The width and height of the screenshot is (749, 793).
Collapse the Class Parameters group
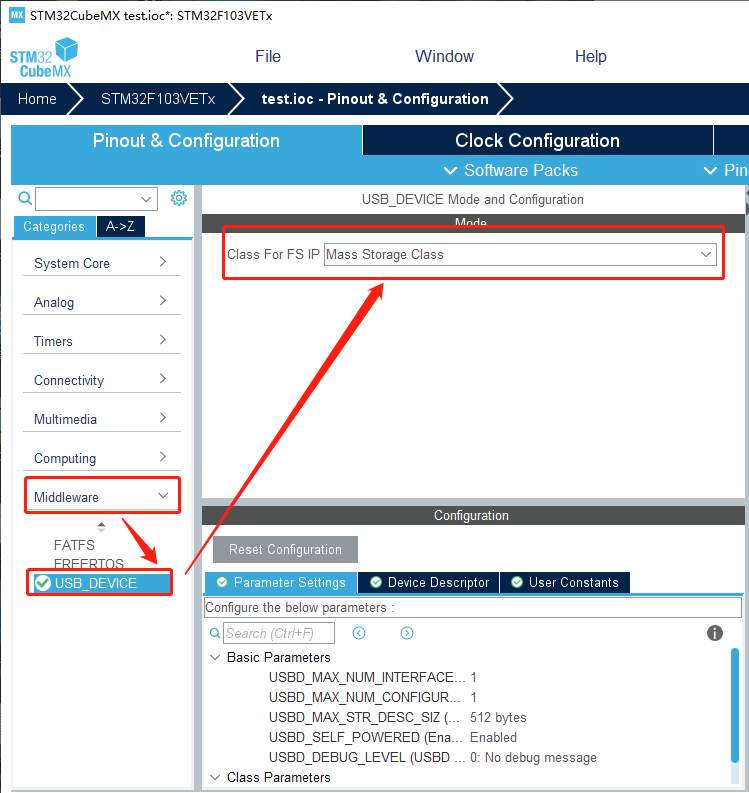click(215, 777)
